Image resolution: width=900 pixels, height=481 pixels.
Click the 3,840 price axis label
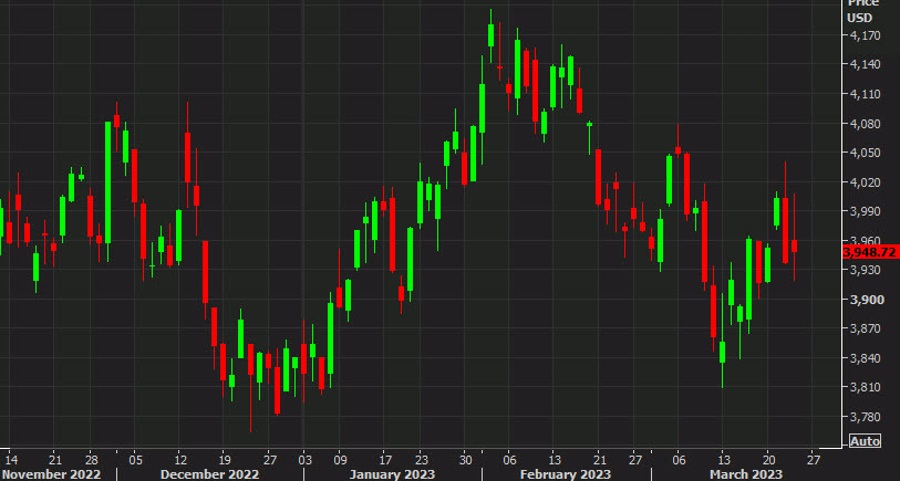click(x=864, y=358)
